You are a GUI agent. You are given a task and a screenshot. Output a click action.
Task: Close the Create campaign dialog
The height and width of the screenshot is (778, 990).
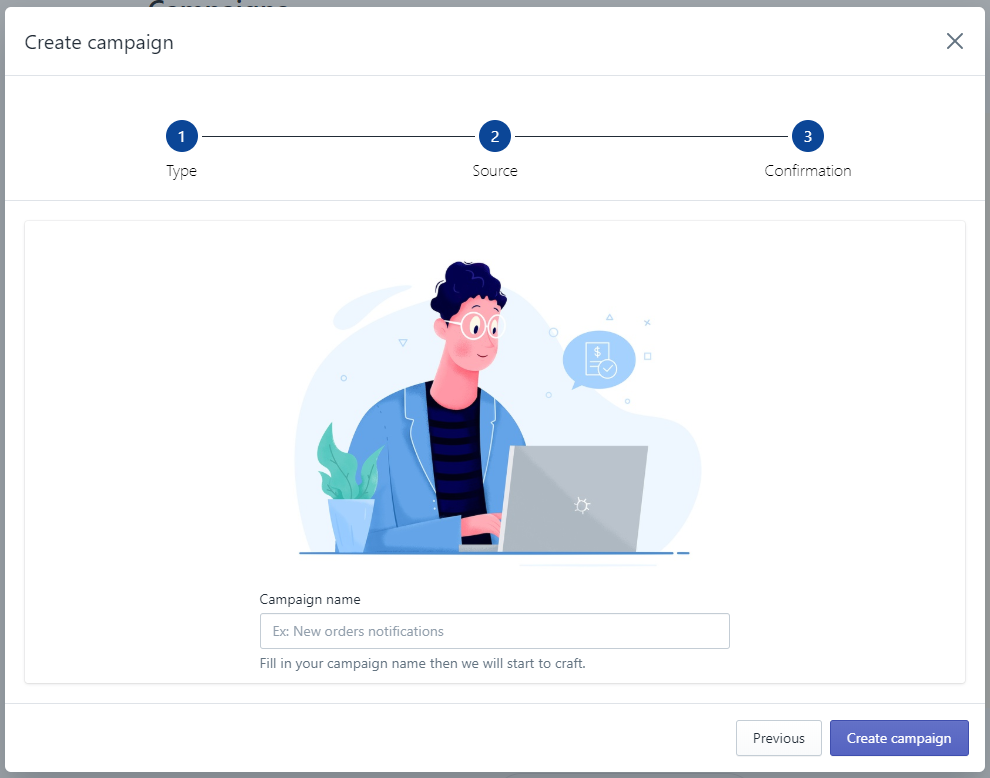pos(954,41)
